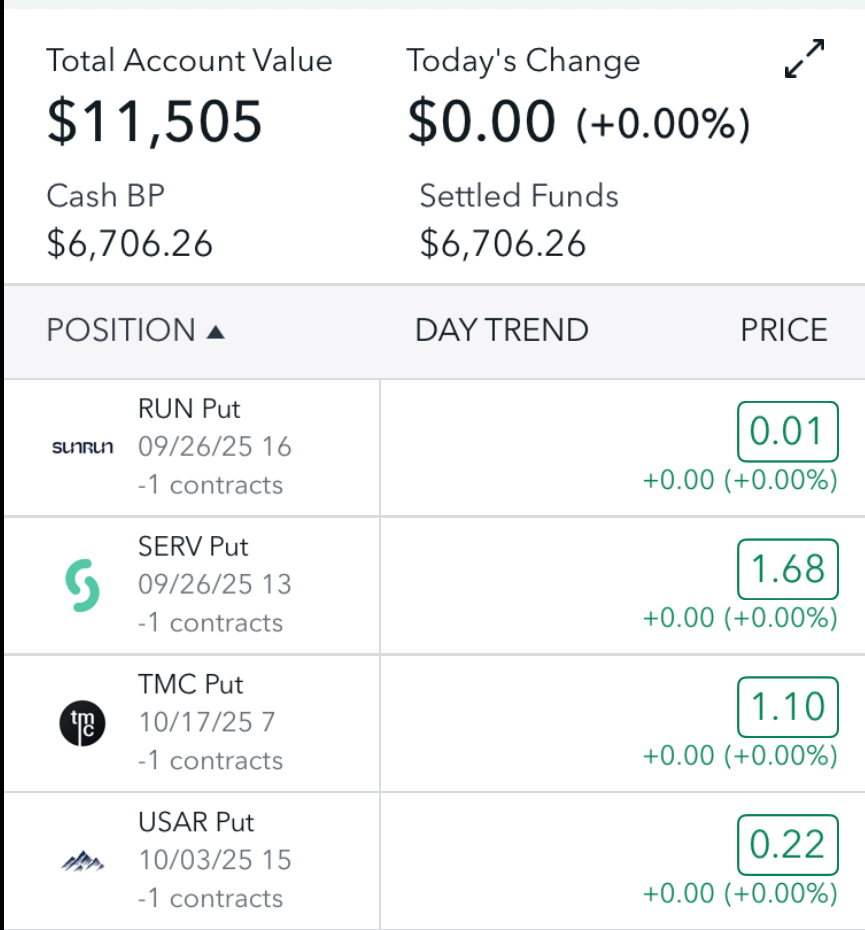
Task: Click the Sunrun company logo
Action: (82, 447)
